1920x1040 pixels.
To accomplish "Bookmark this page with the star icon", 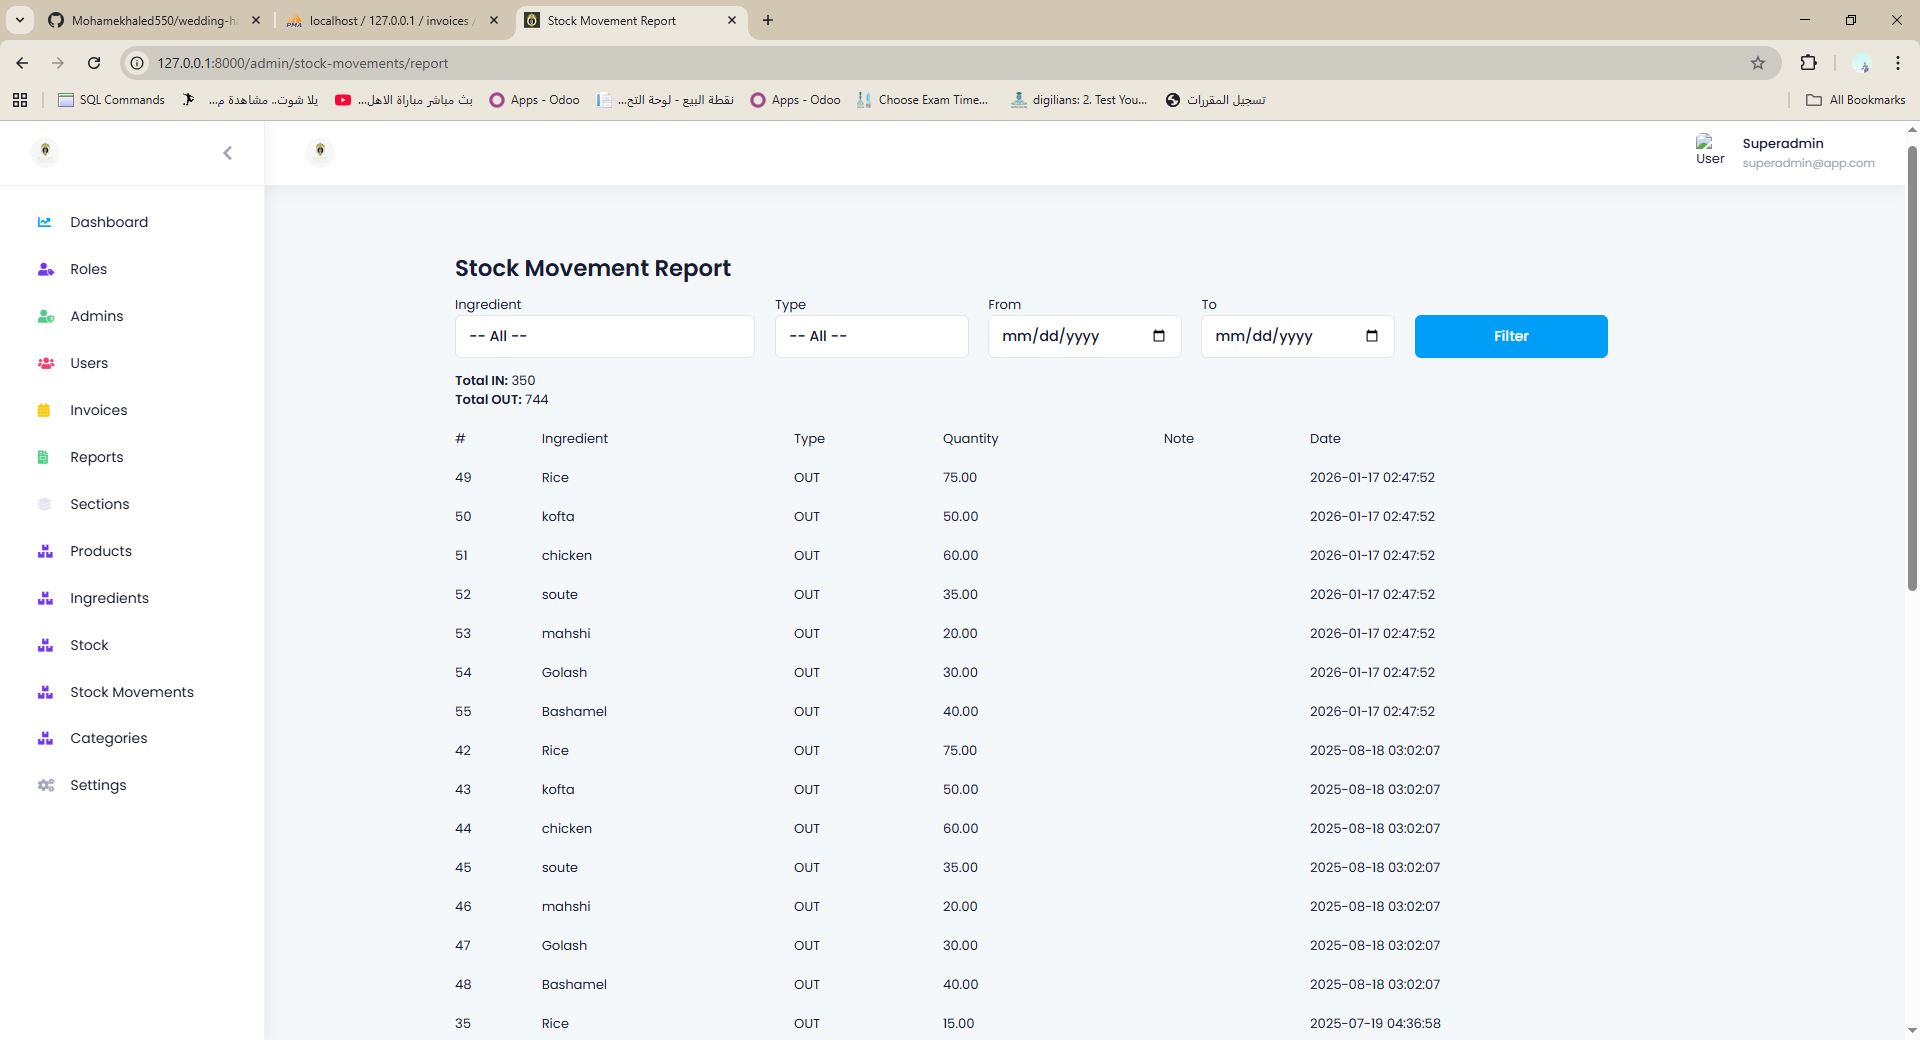I will [1757, 63].
